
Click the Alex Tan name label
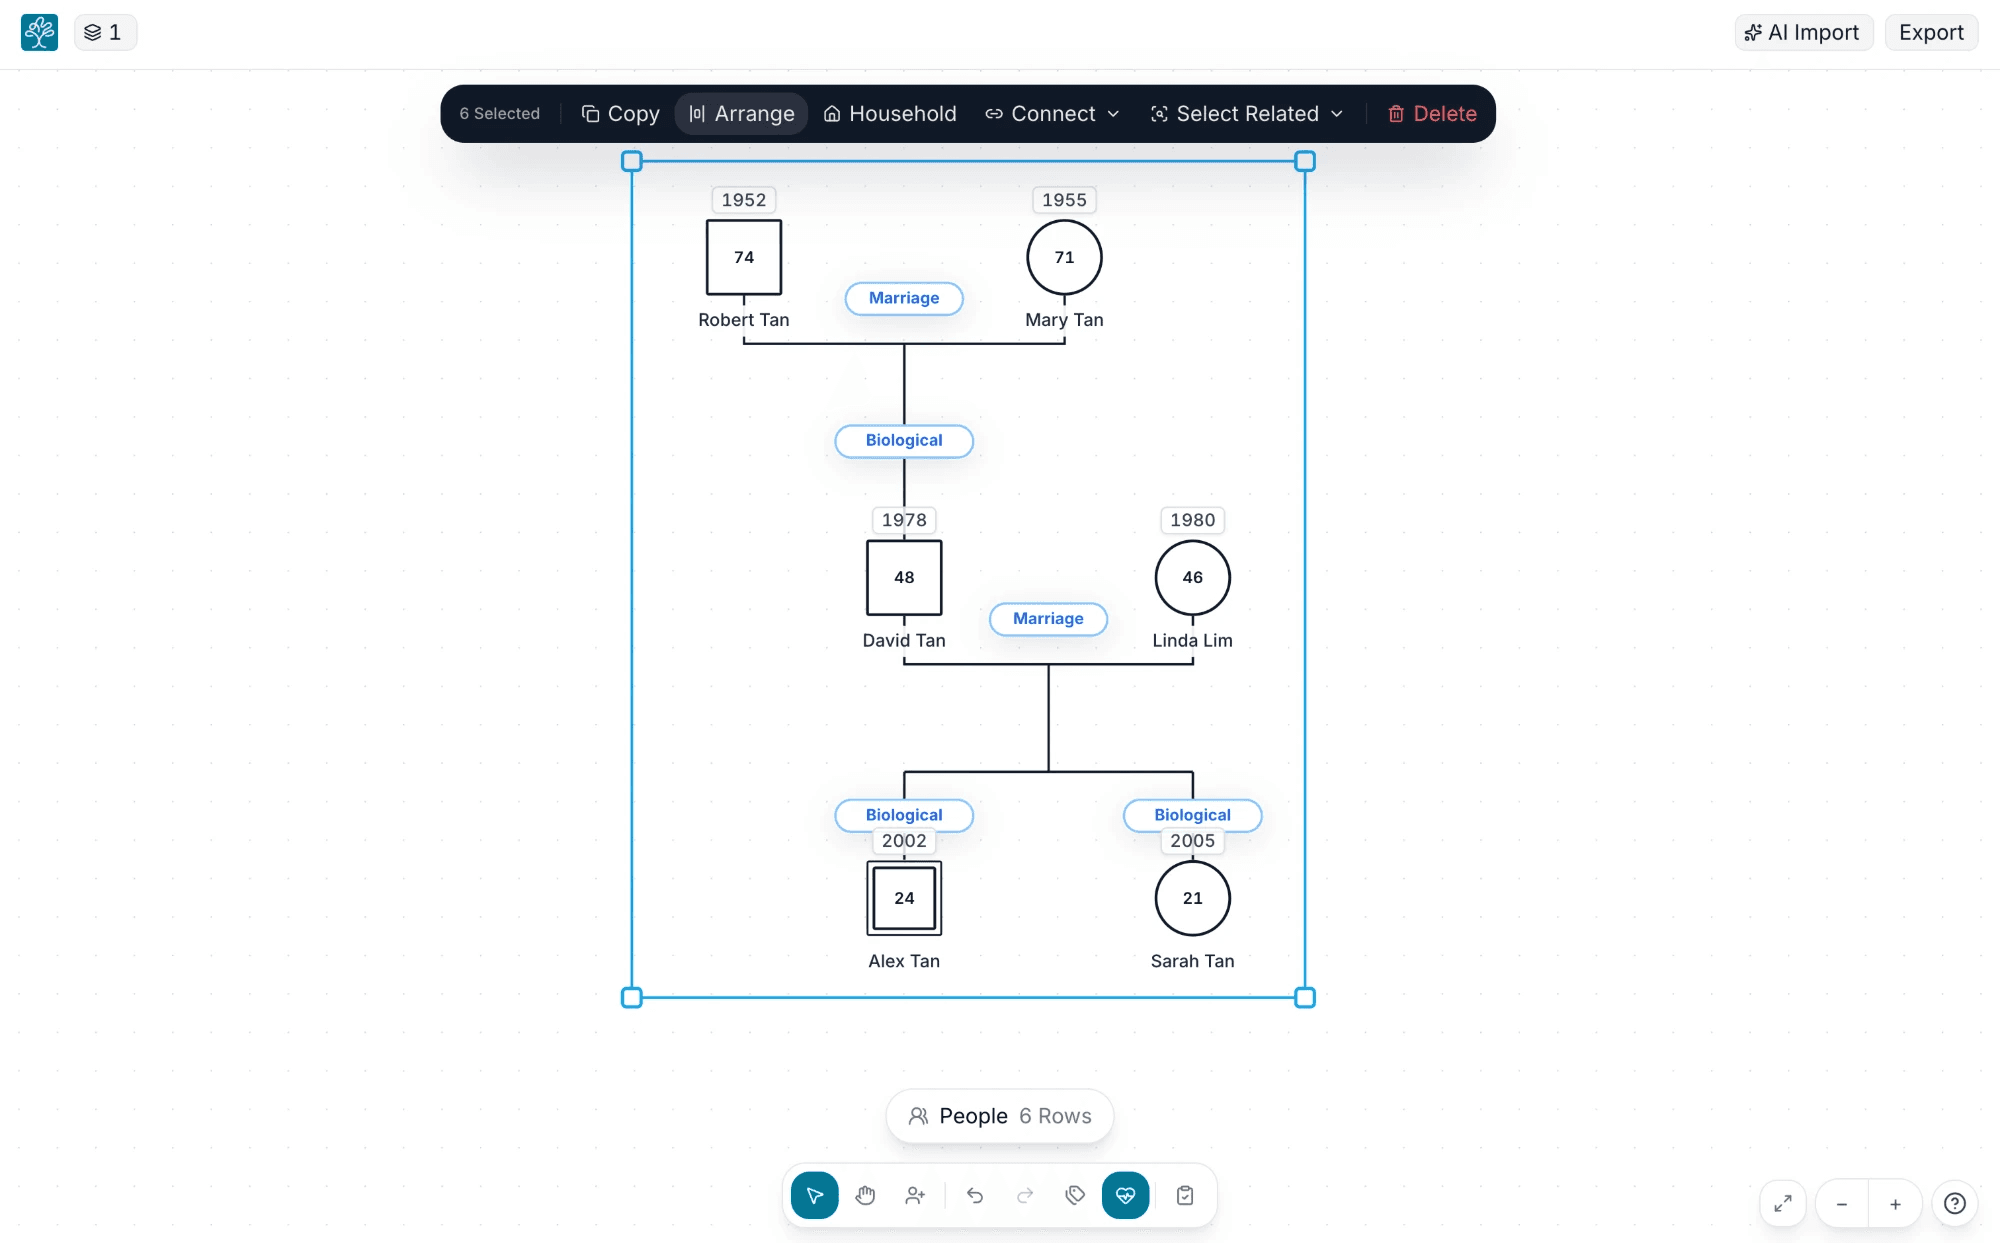904,961
